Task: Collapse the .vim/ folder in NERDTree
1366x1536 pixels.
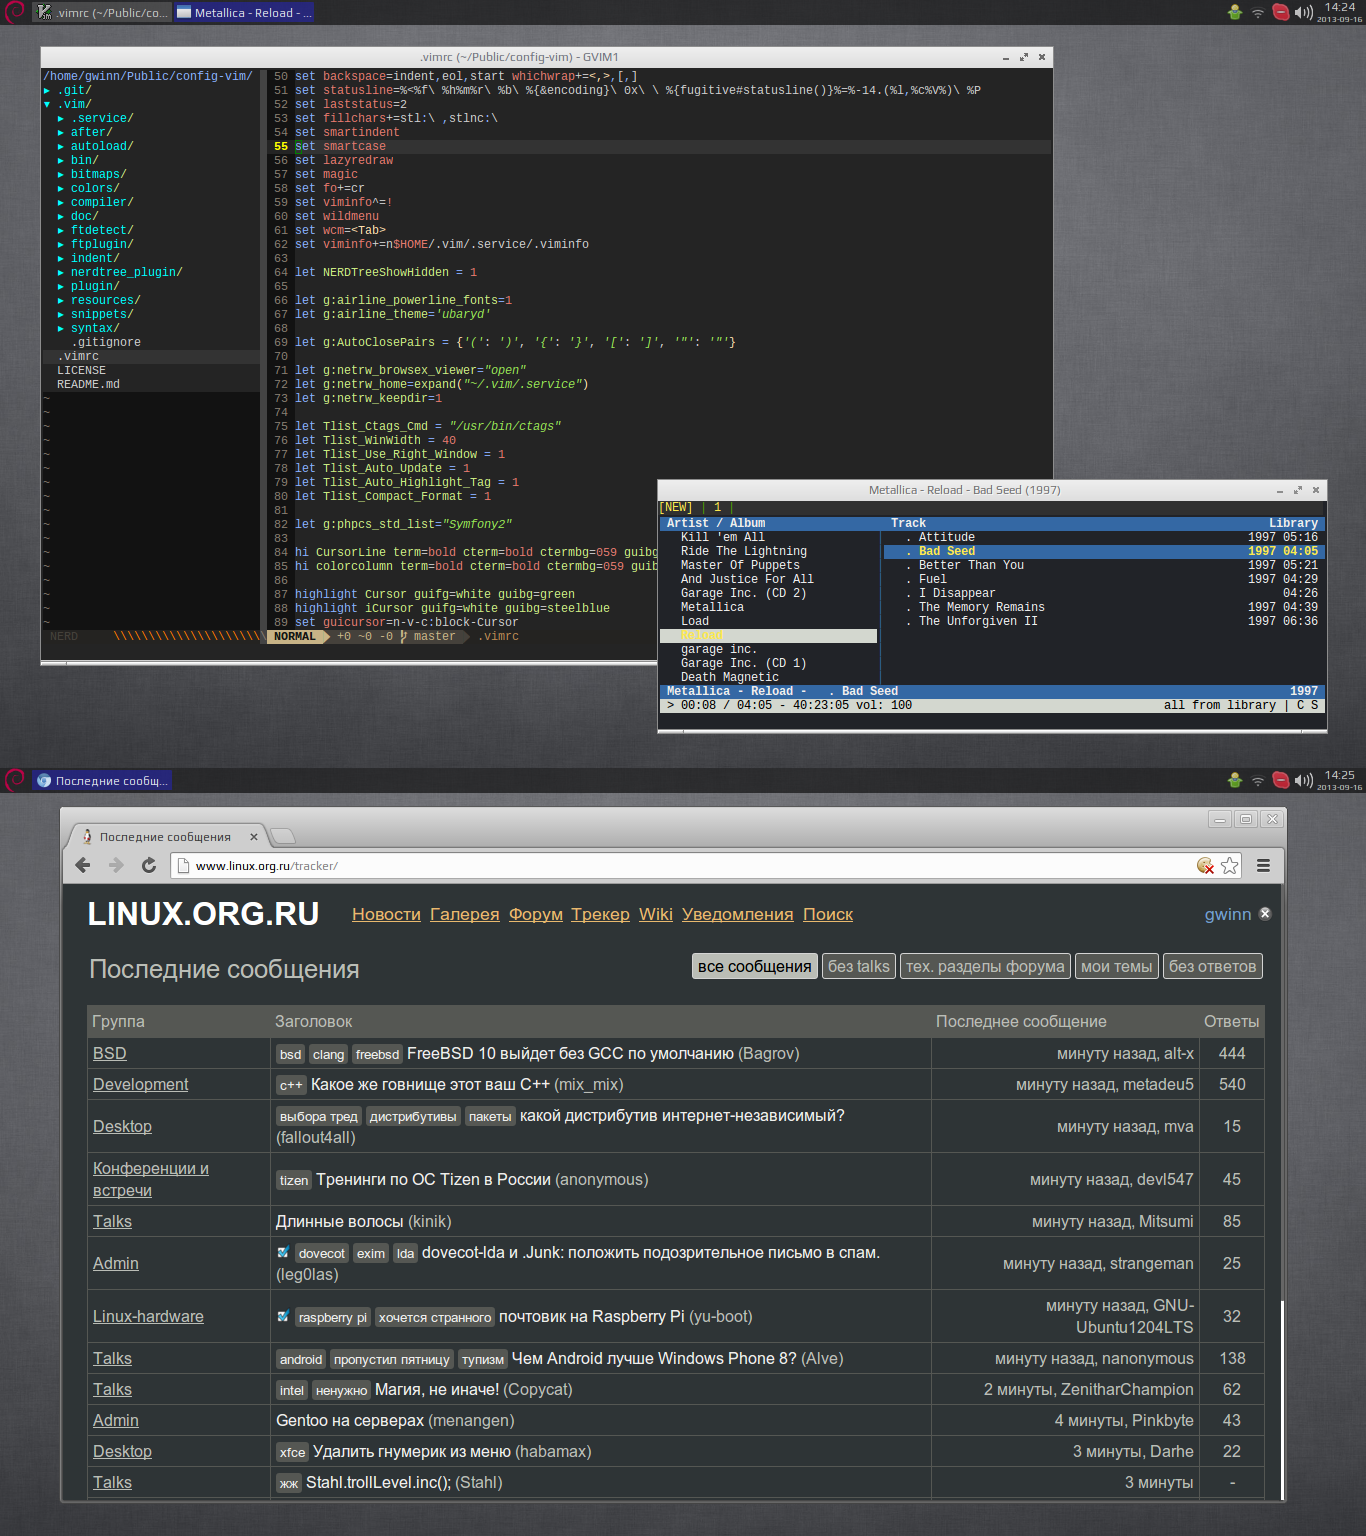Action: 47,104
